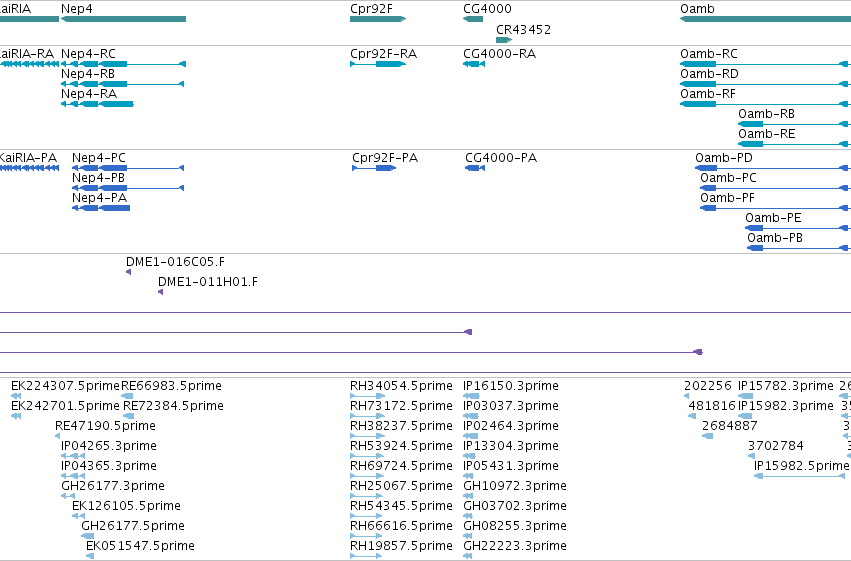The image size is (851, 561).
Task: Click the Cpr92F gene feature
Action: (378, 19)
